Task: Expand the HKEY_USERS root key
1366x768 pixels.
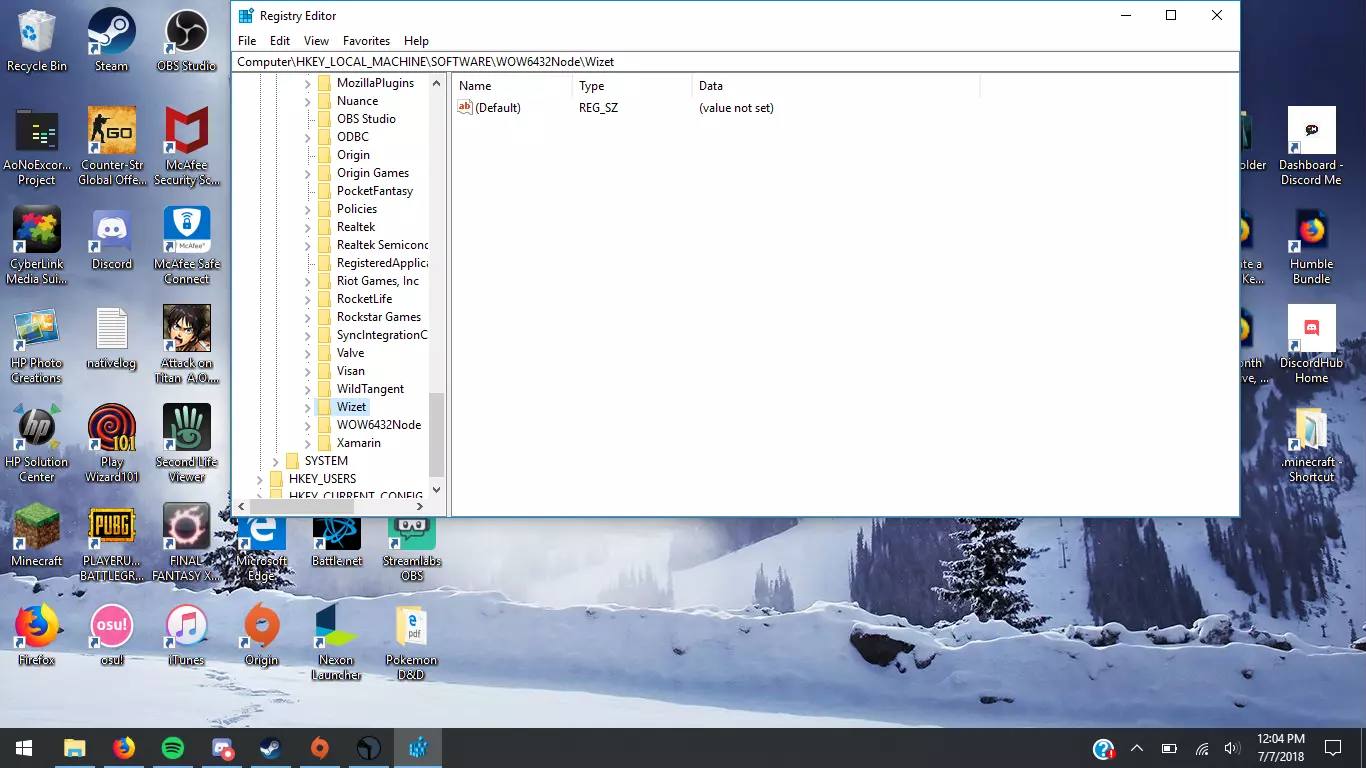Action: 260,480
